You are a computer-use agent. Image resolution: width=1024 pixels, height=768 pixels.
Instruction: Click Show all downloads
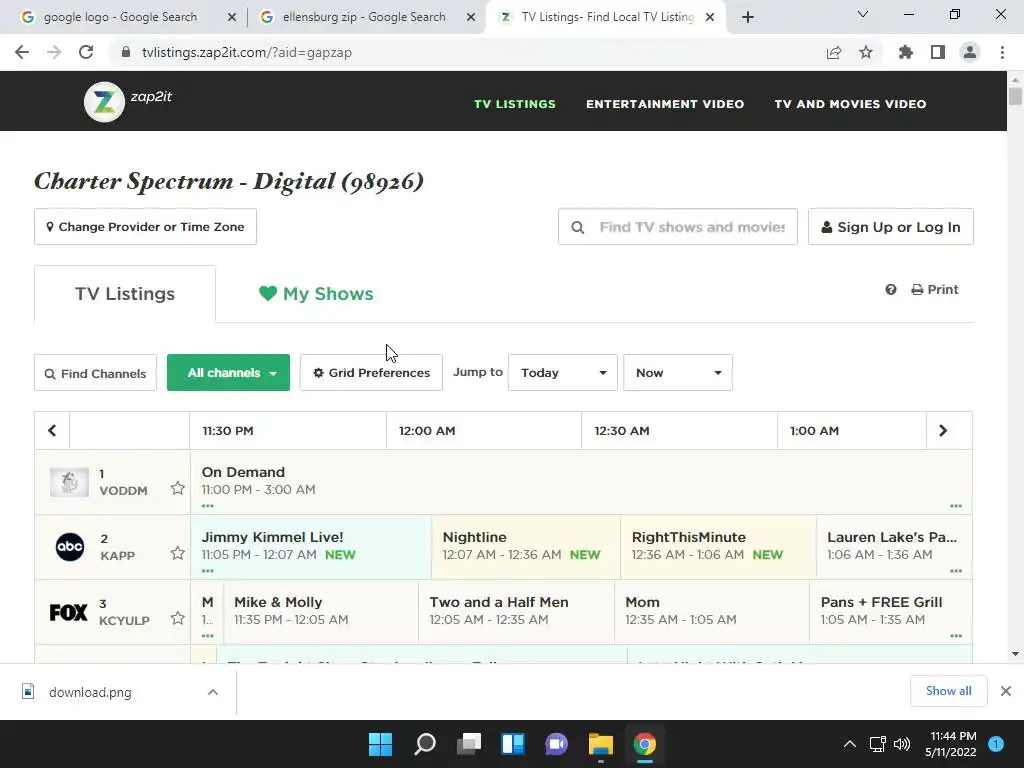pos(948,691)
